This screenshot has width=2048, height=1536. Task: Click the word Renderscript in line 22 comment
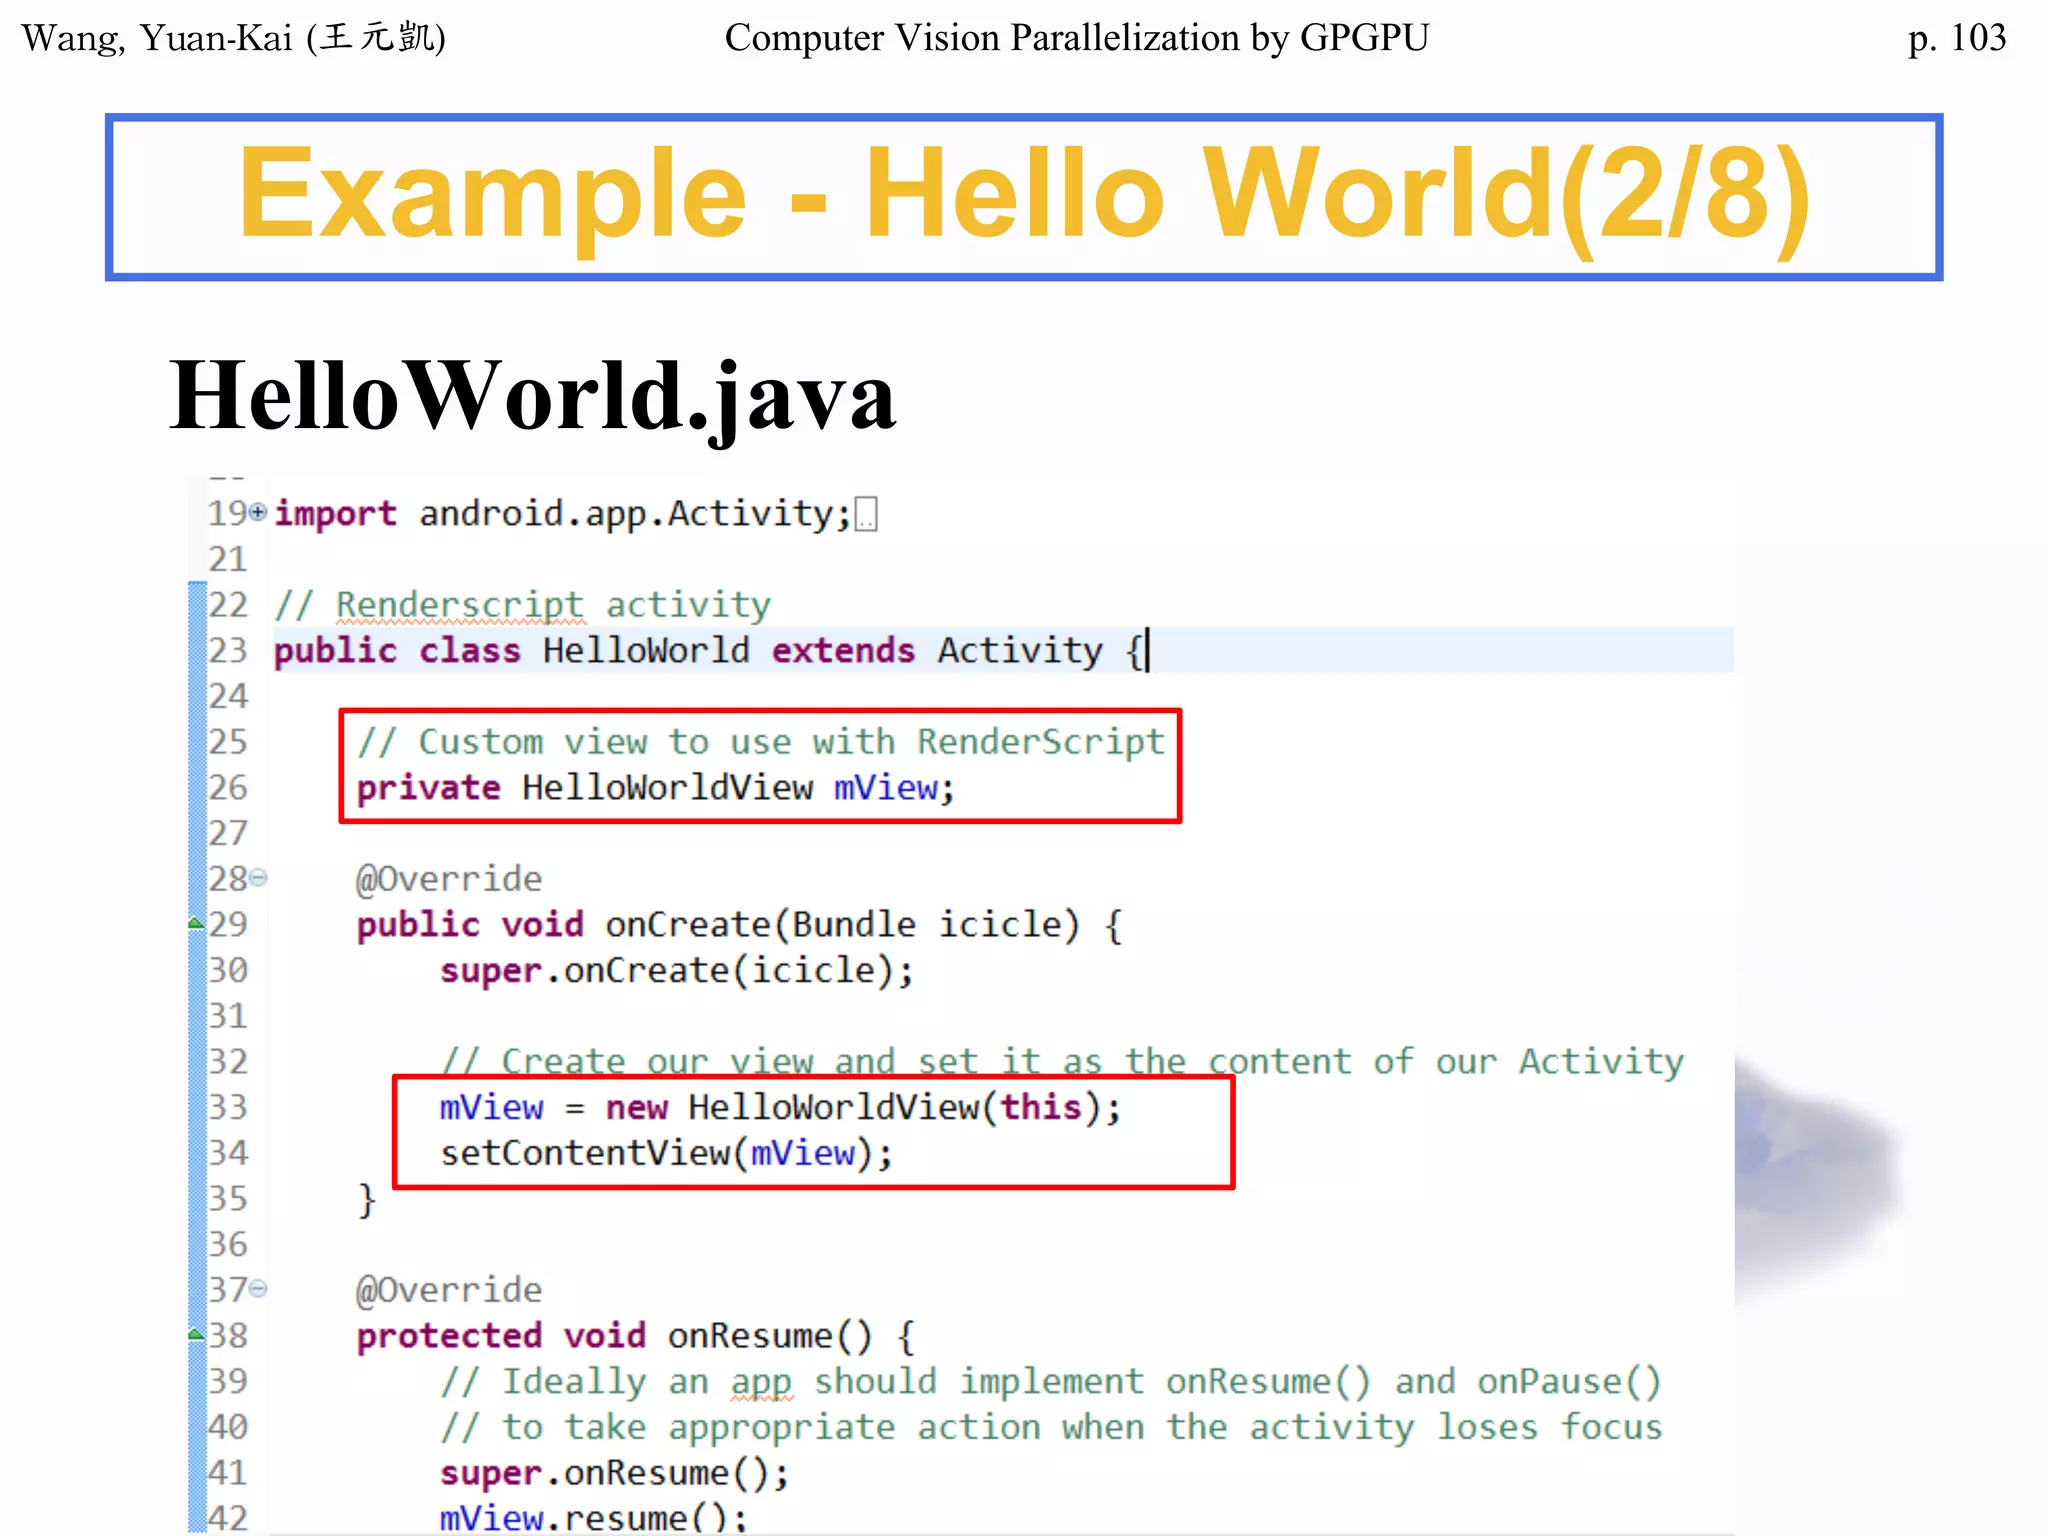point(459,605)
